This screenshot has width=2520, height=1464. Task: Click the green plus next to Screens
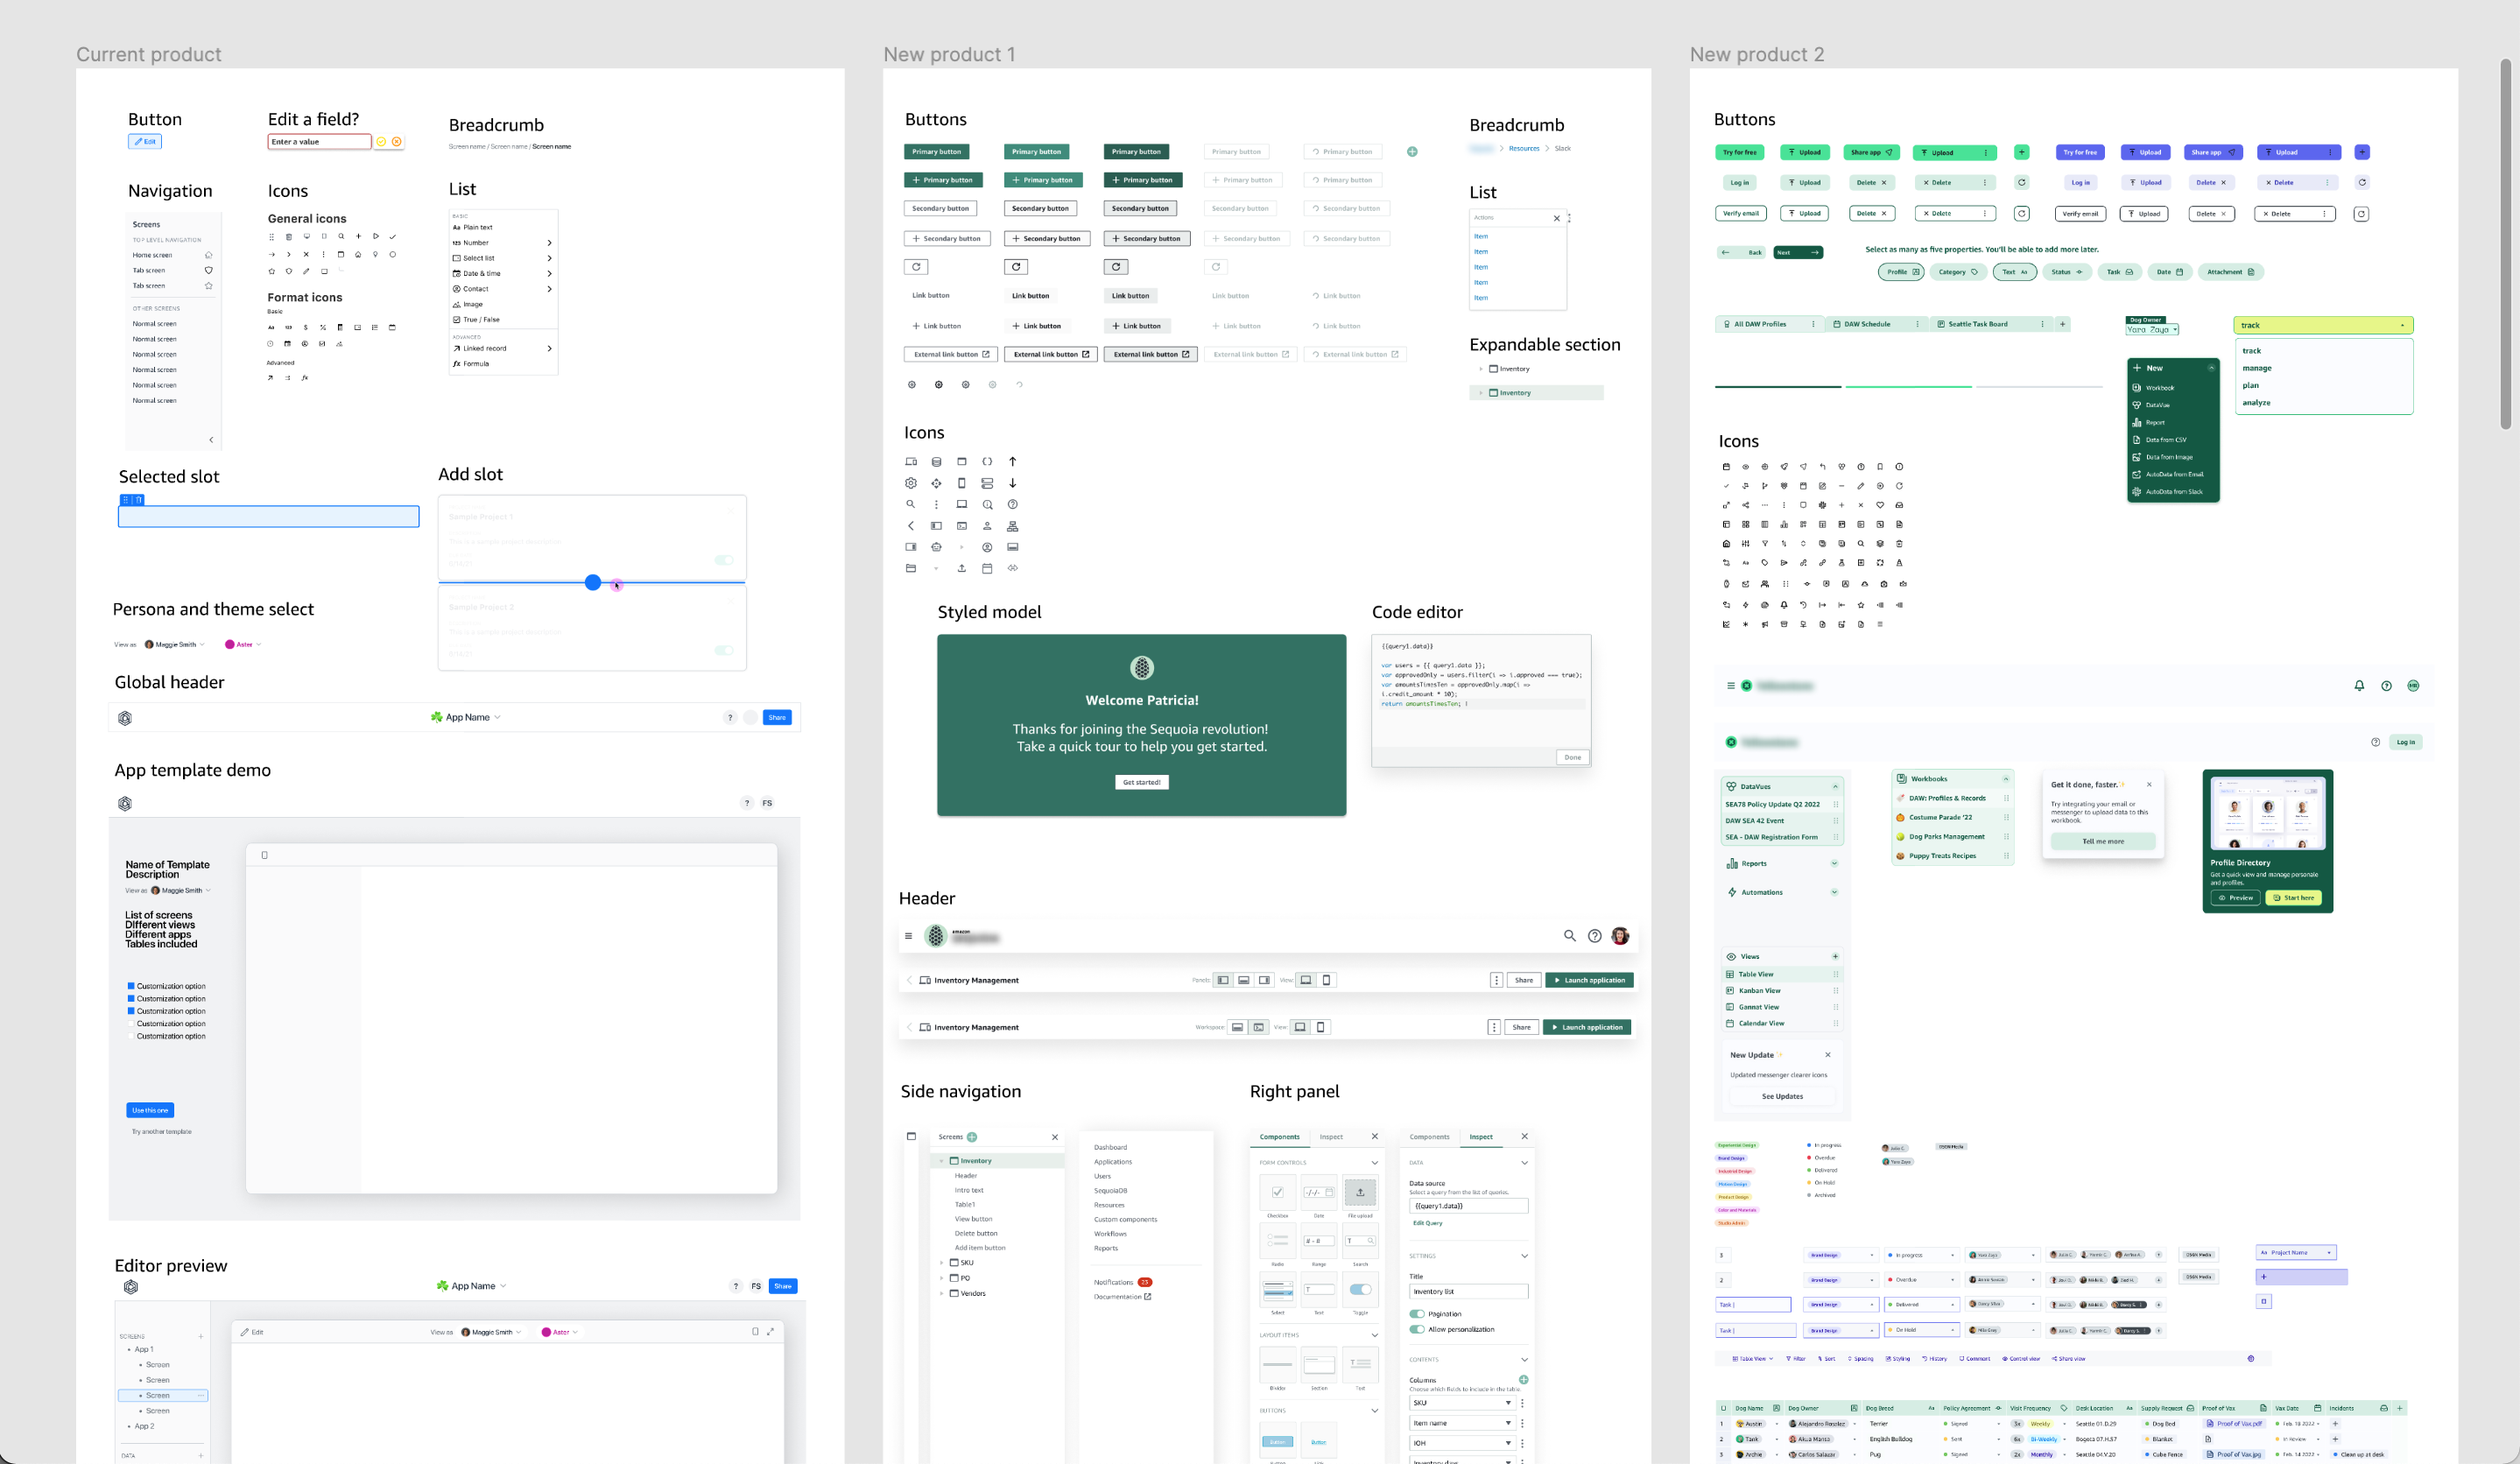(x=972, y=1137)
